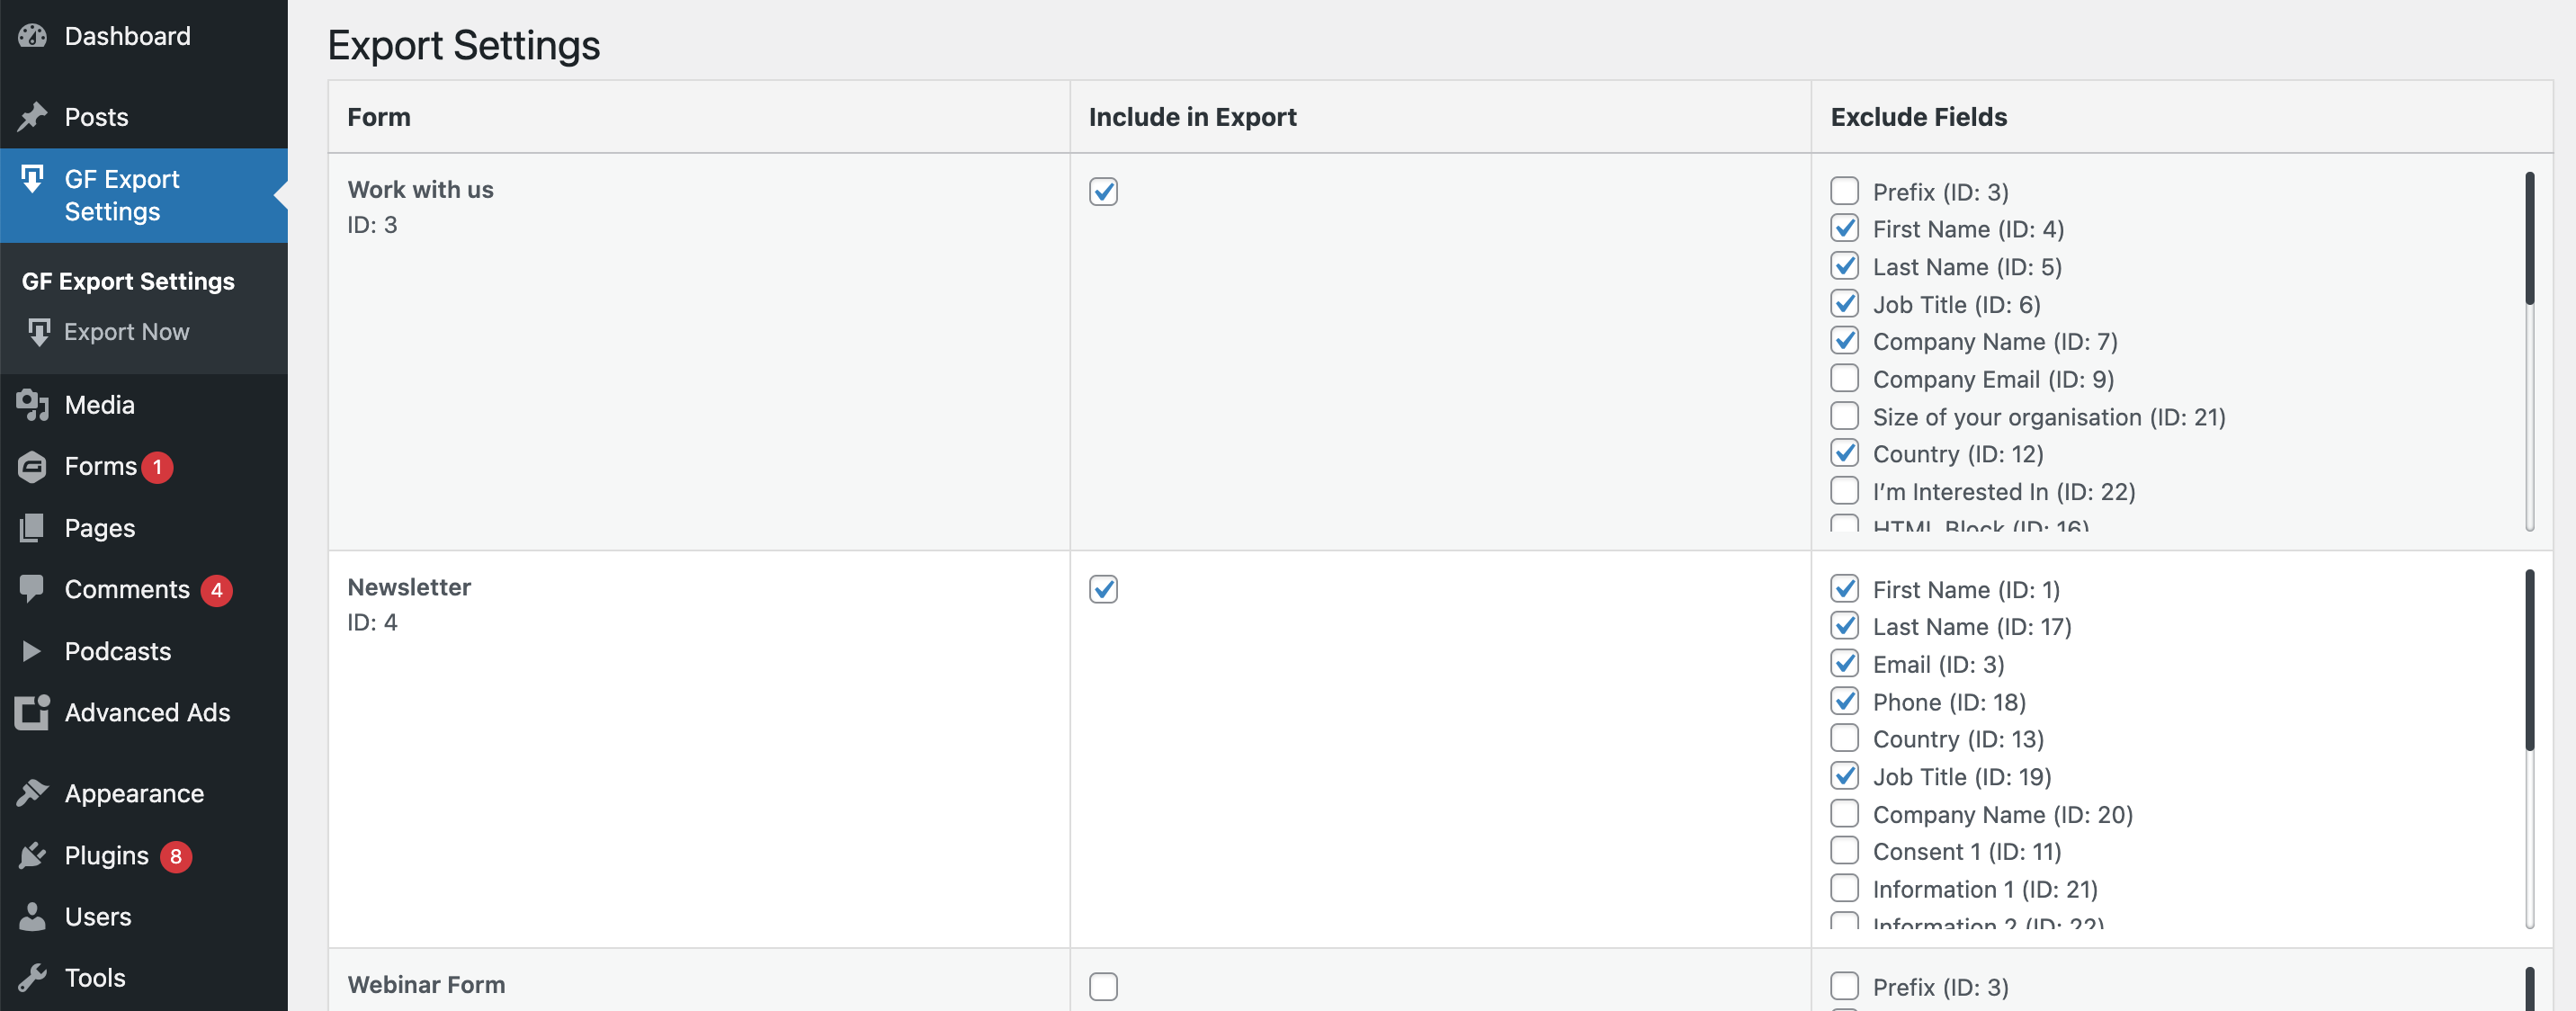Open the highlighted GF Export Settings menu
Screen dimensions: 2576x1011
[144, 195]
